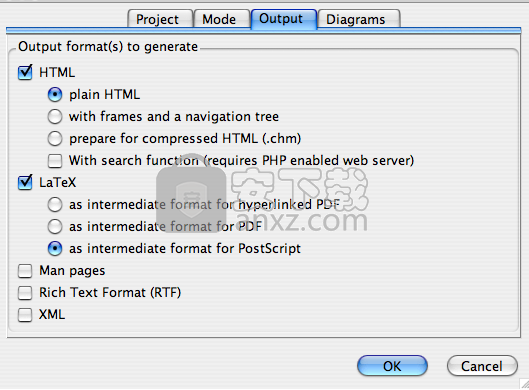Check the Rich Text Format (RTF) box
This screenshot has height=390, width=529.
coord(25,292)
